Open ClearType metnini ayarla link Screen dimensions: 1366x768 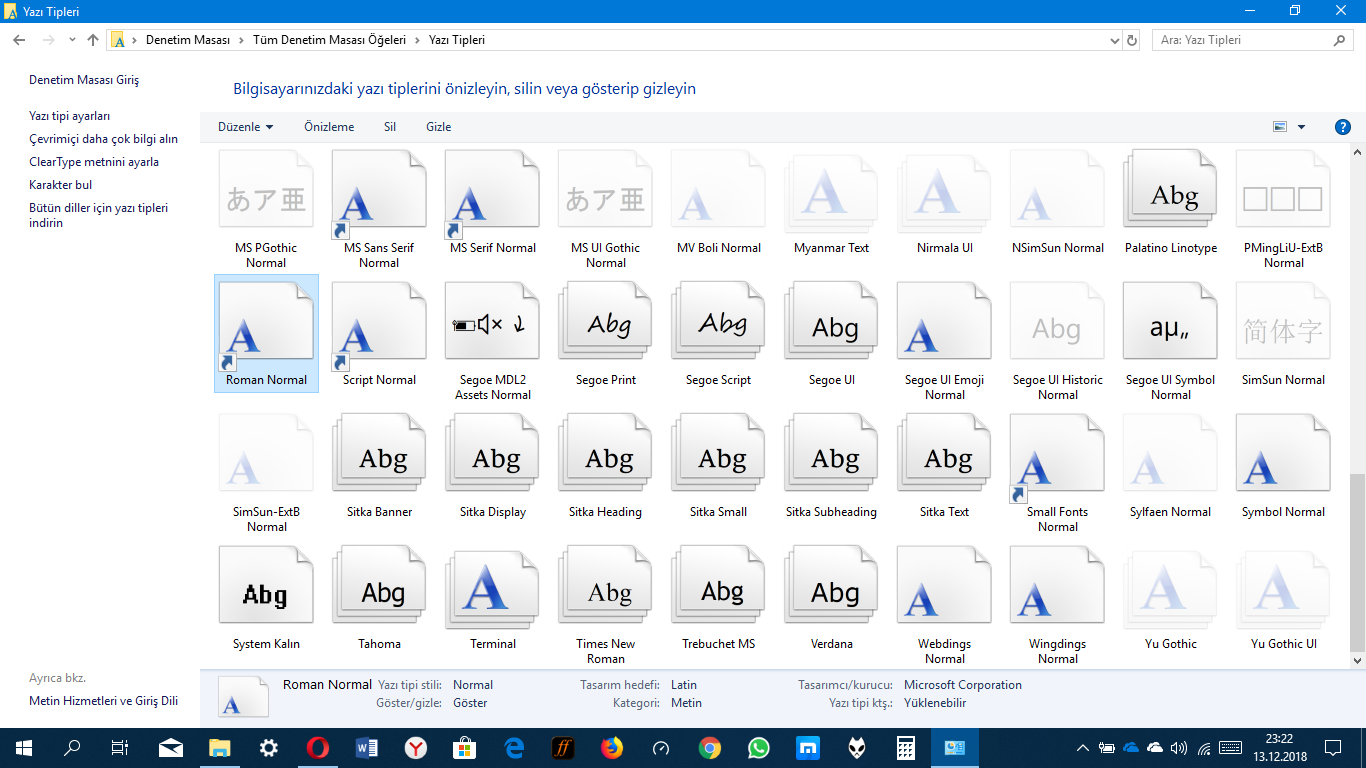(x=94, y=162)
